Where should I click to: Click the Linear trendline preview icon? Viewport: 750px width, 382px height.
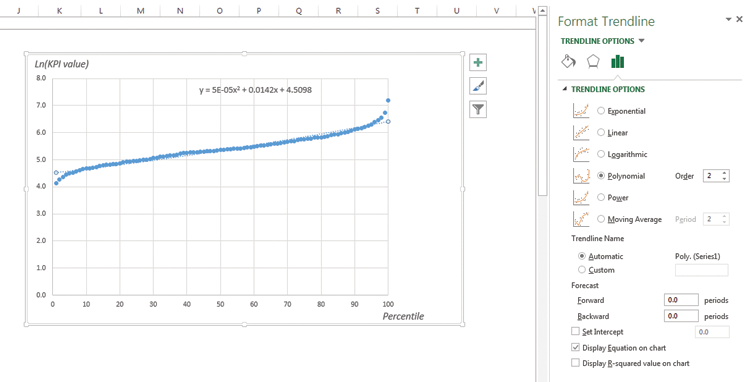581,132
